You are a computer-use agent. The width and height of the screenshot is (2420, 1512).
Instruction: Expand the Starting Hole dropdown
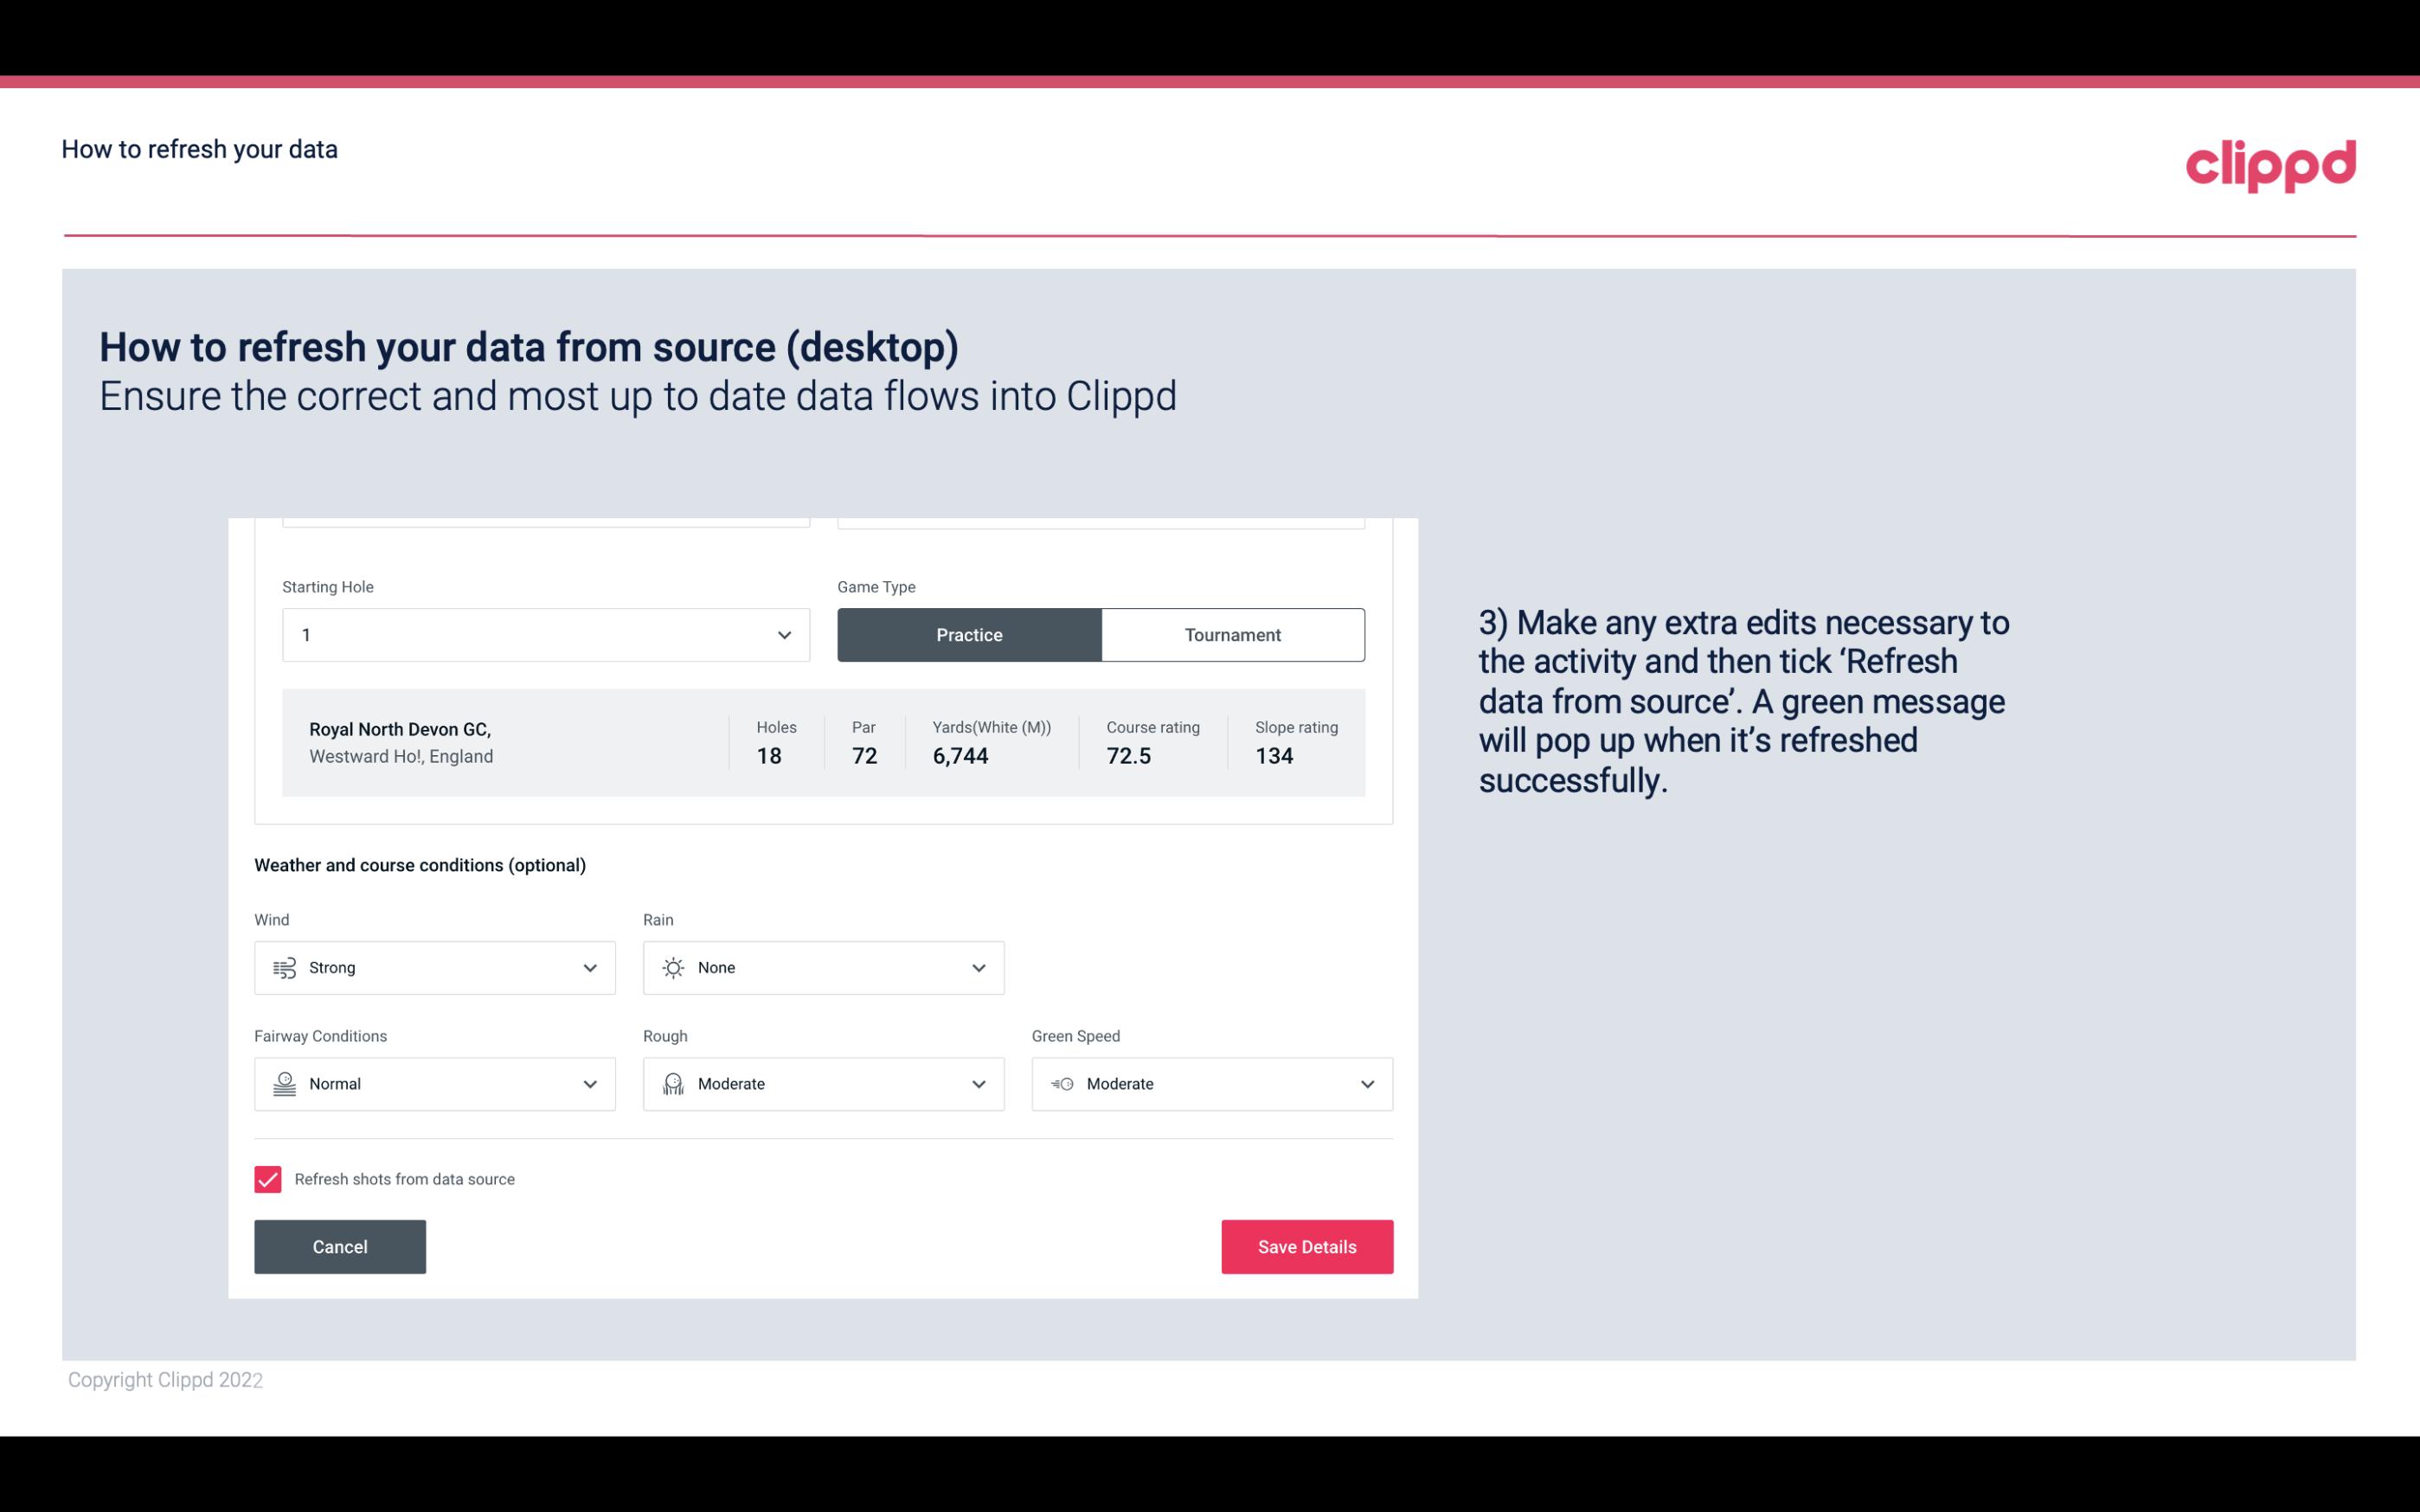click(x=782, y=634)
